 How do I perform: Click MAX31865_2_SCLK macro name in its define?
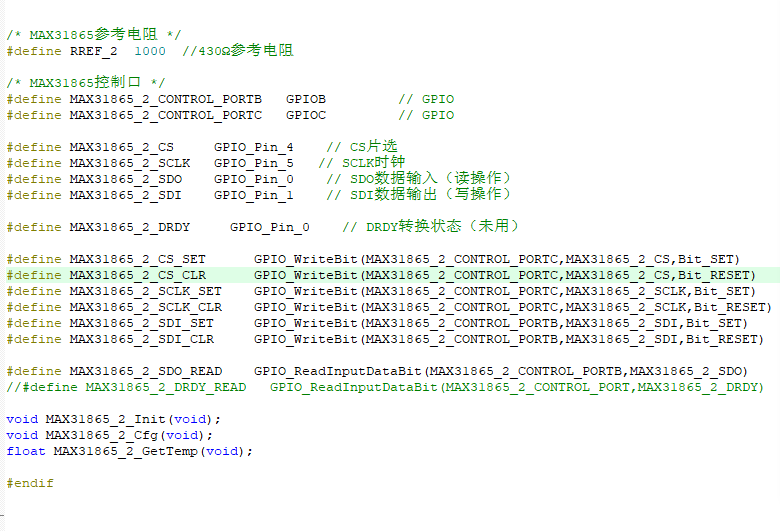coord(130,164)
